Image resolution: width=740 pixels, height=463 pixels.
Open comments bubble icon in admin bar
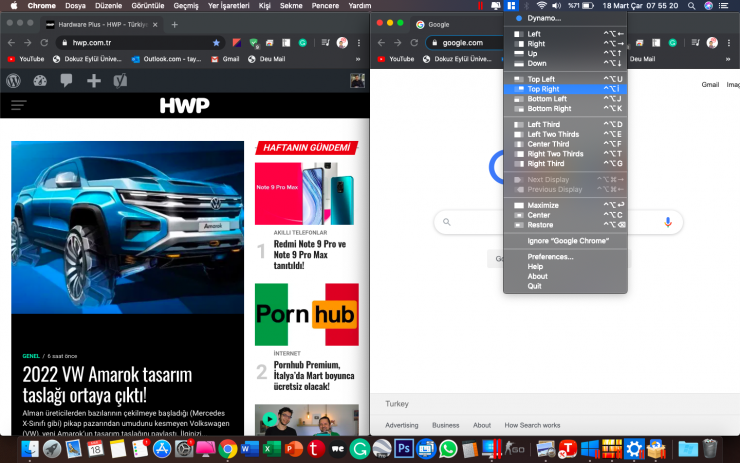click(x=67, y=81)
